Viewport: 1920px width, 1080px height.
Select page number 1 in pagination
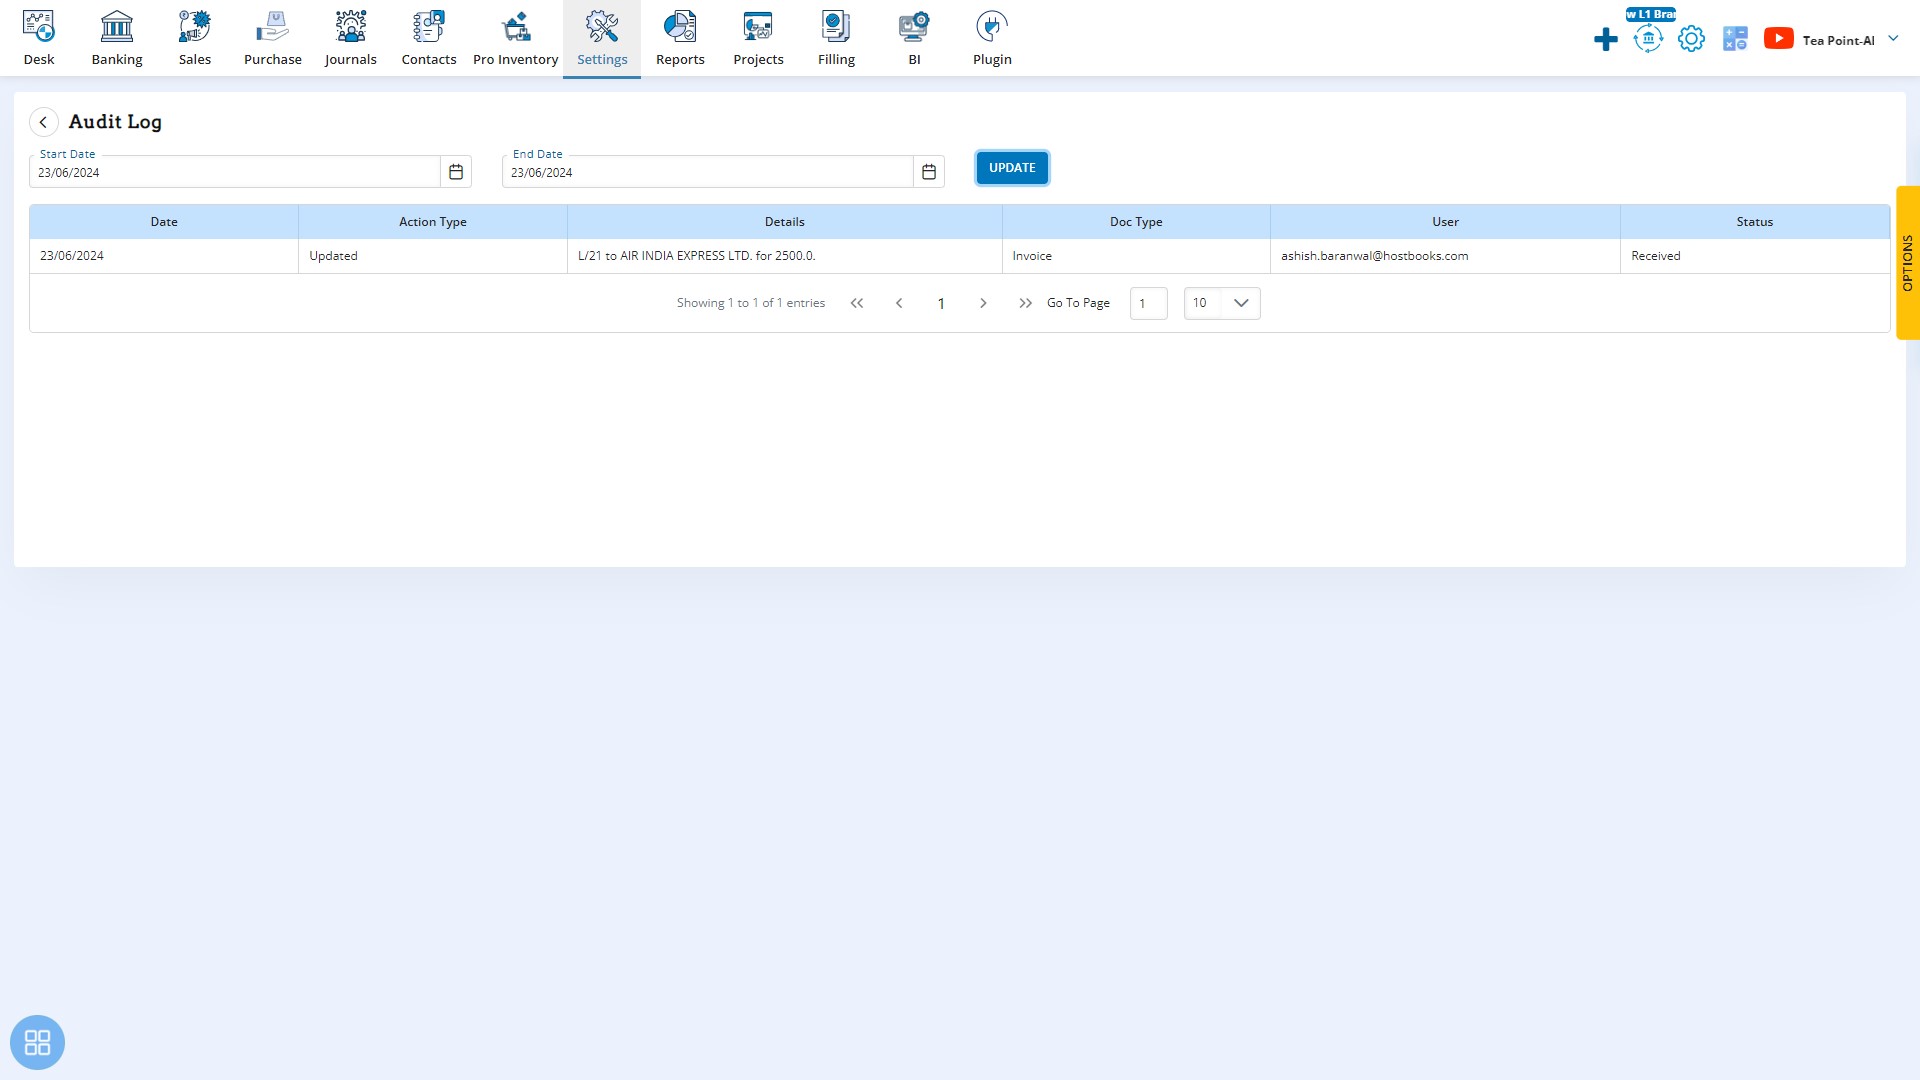tap(941, 304)
